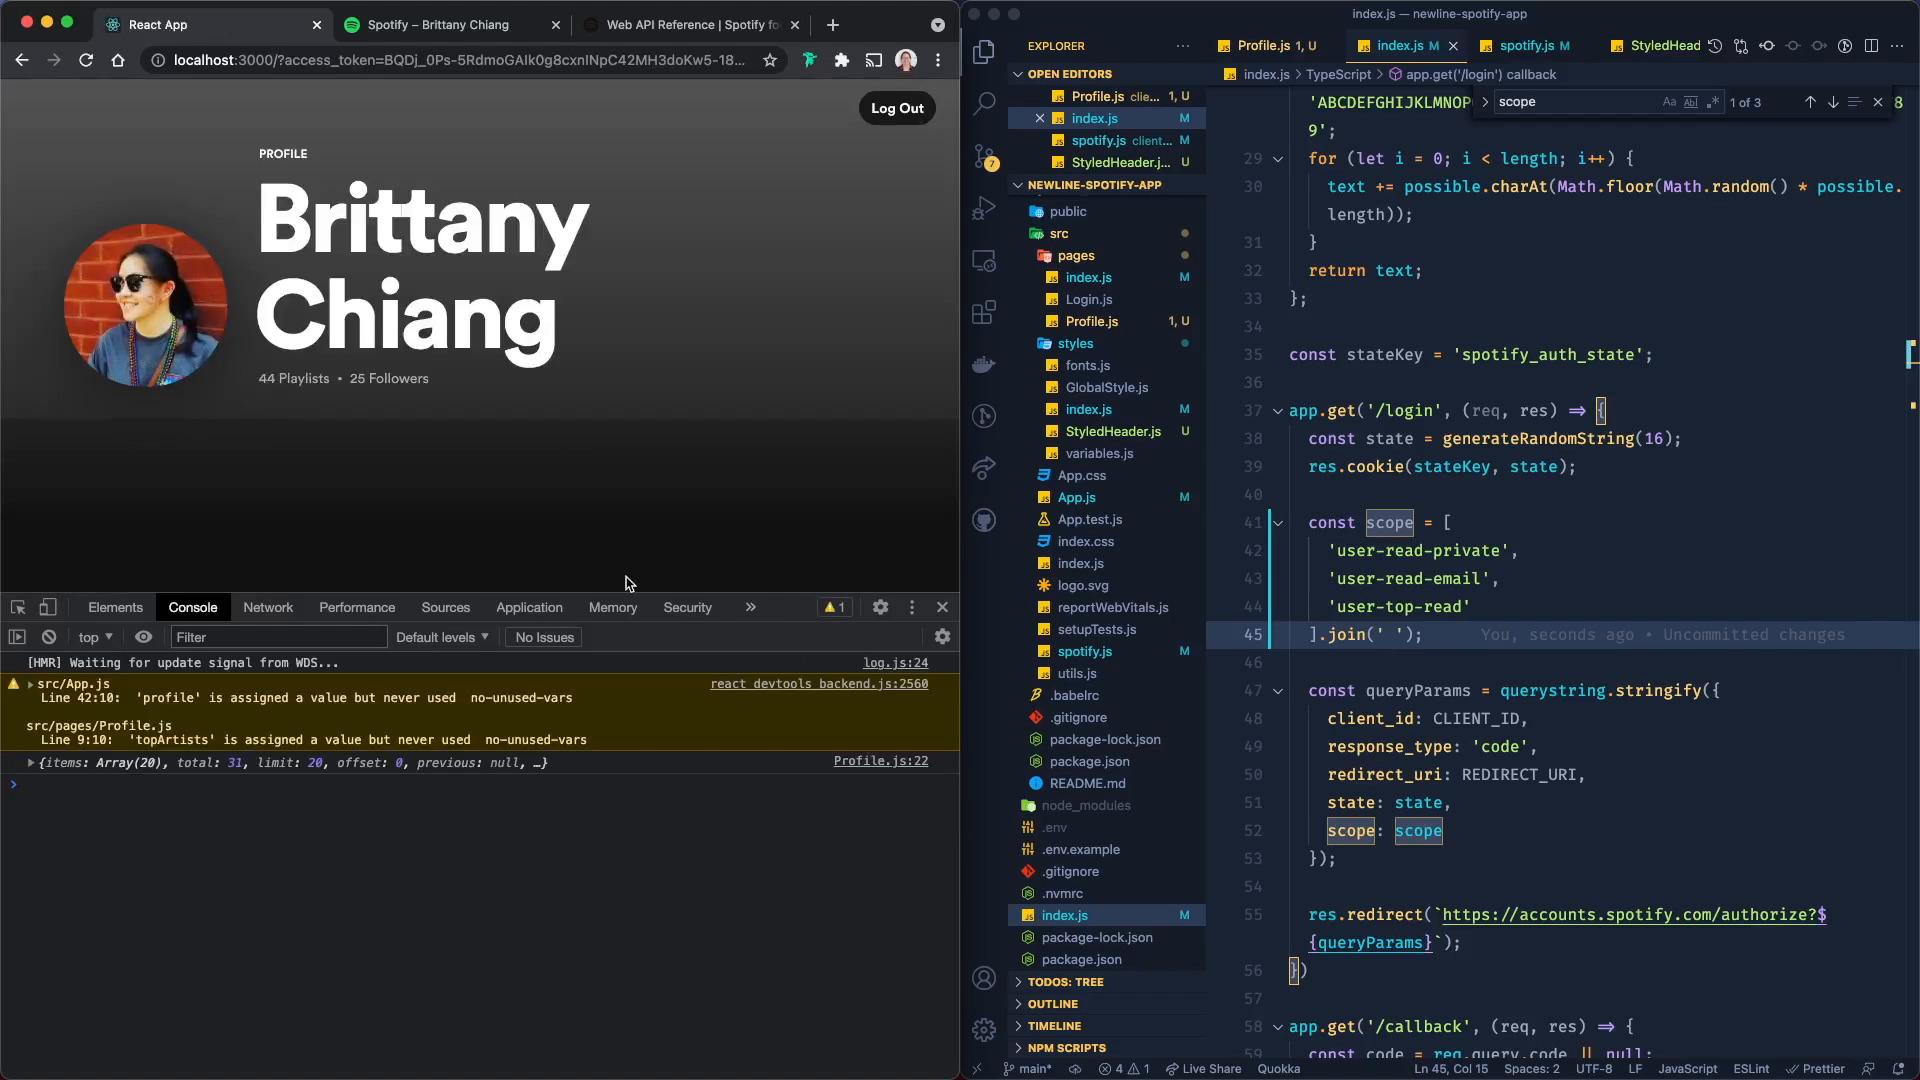Screen dimensions: 1920x1080
Task: Bookmark this page with the star
Action: point(770,60)
